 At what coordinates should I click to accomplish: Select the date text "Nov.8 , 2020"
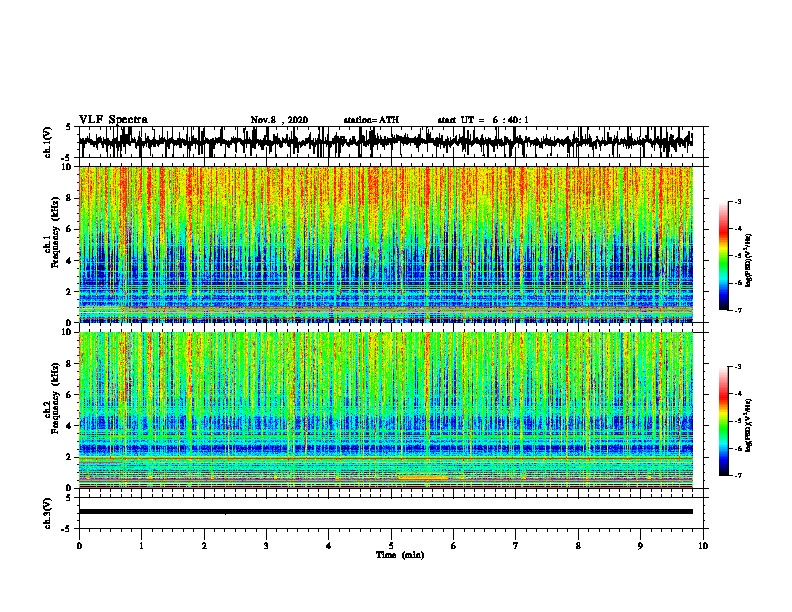[x=279, y=120]
